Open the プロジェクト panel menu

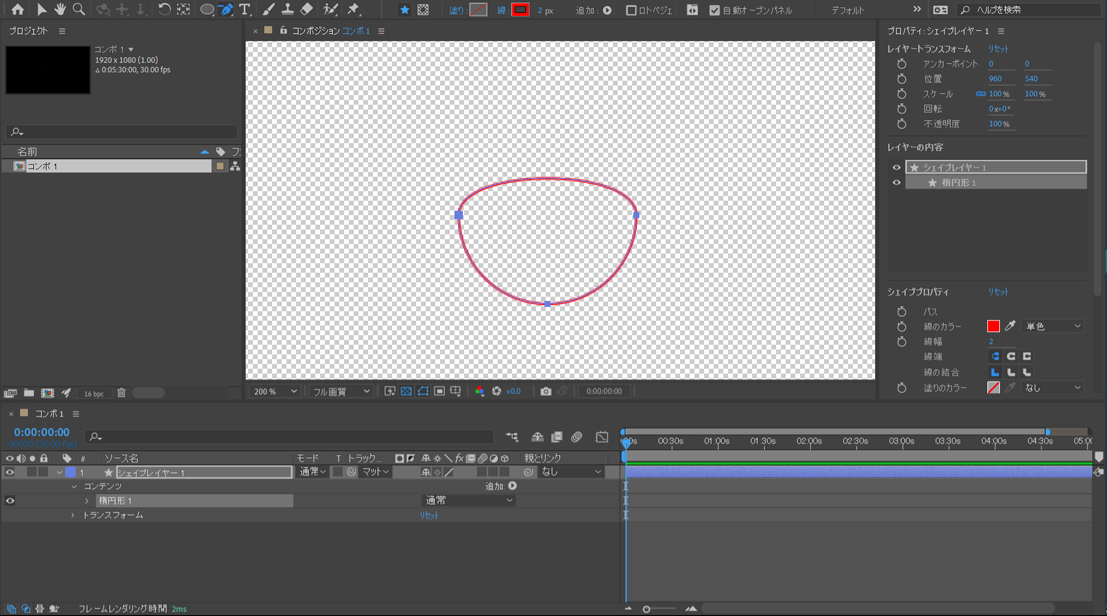click(62, 31)
